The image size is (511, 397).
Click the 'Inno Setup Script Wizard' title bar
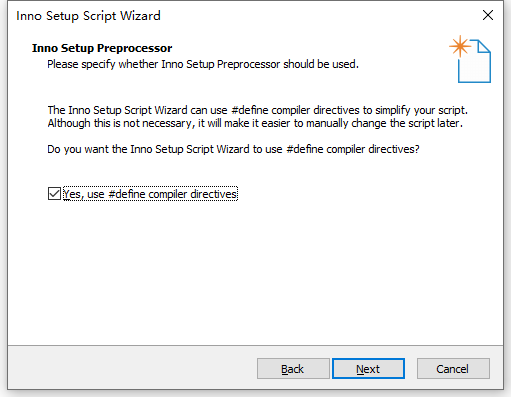click(x=88, y=16)
